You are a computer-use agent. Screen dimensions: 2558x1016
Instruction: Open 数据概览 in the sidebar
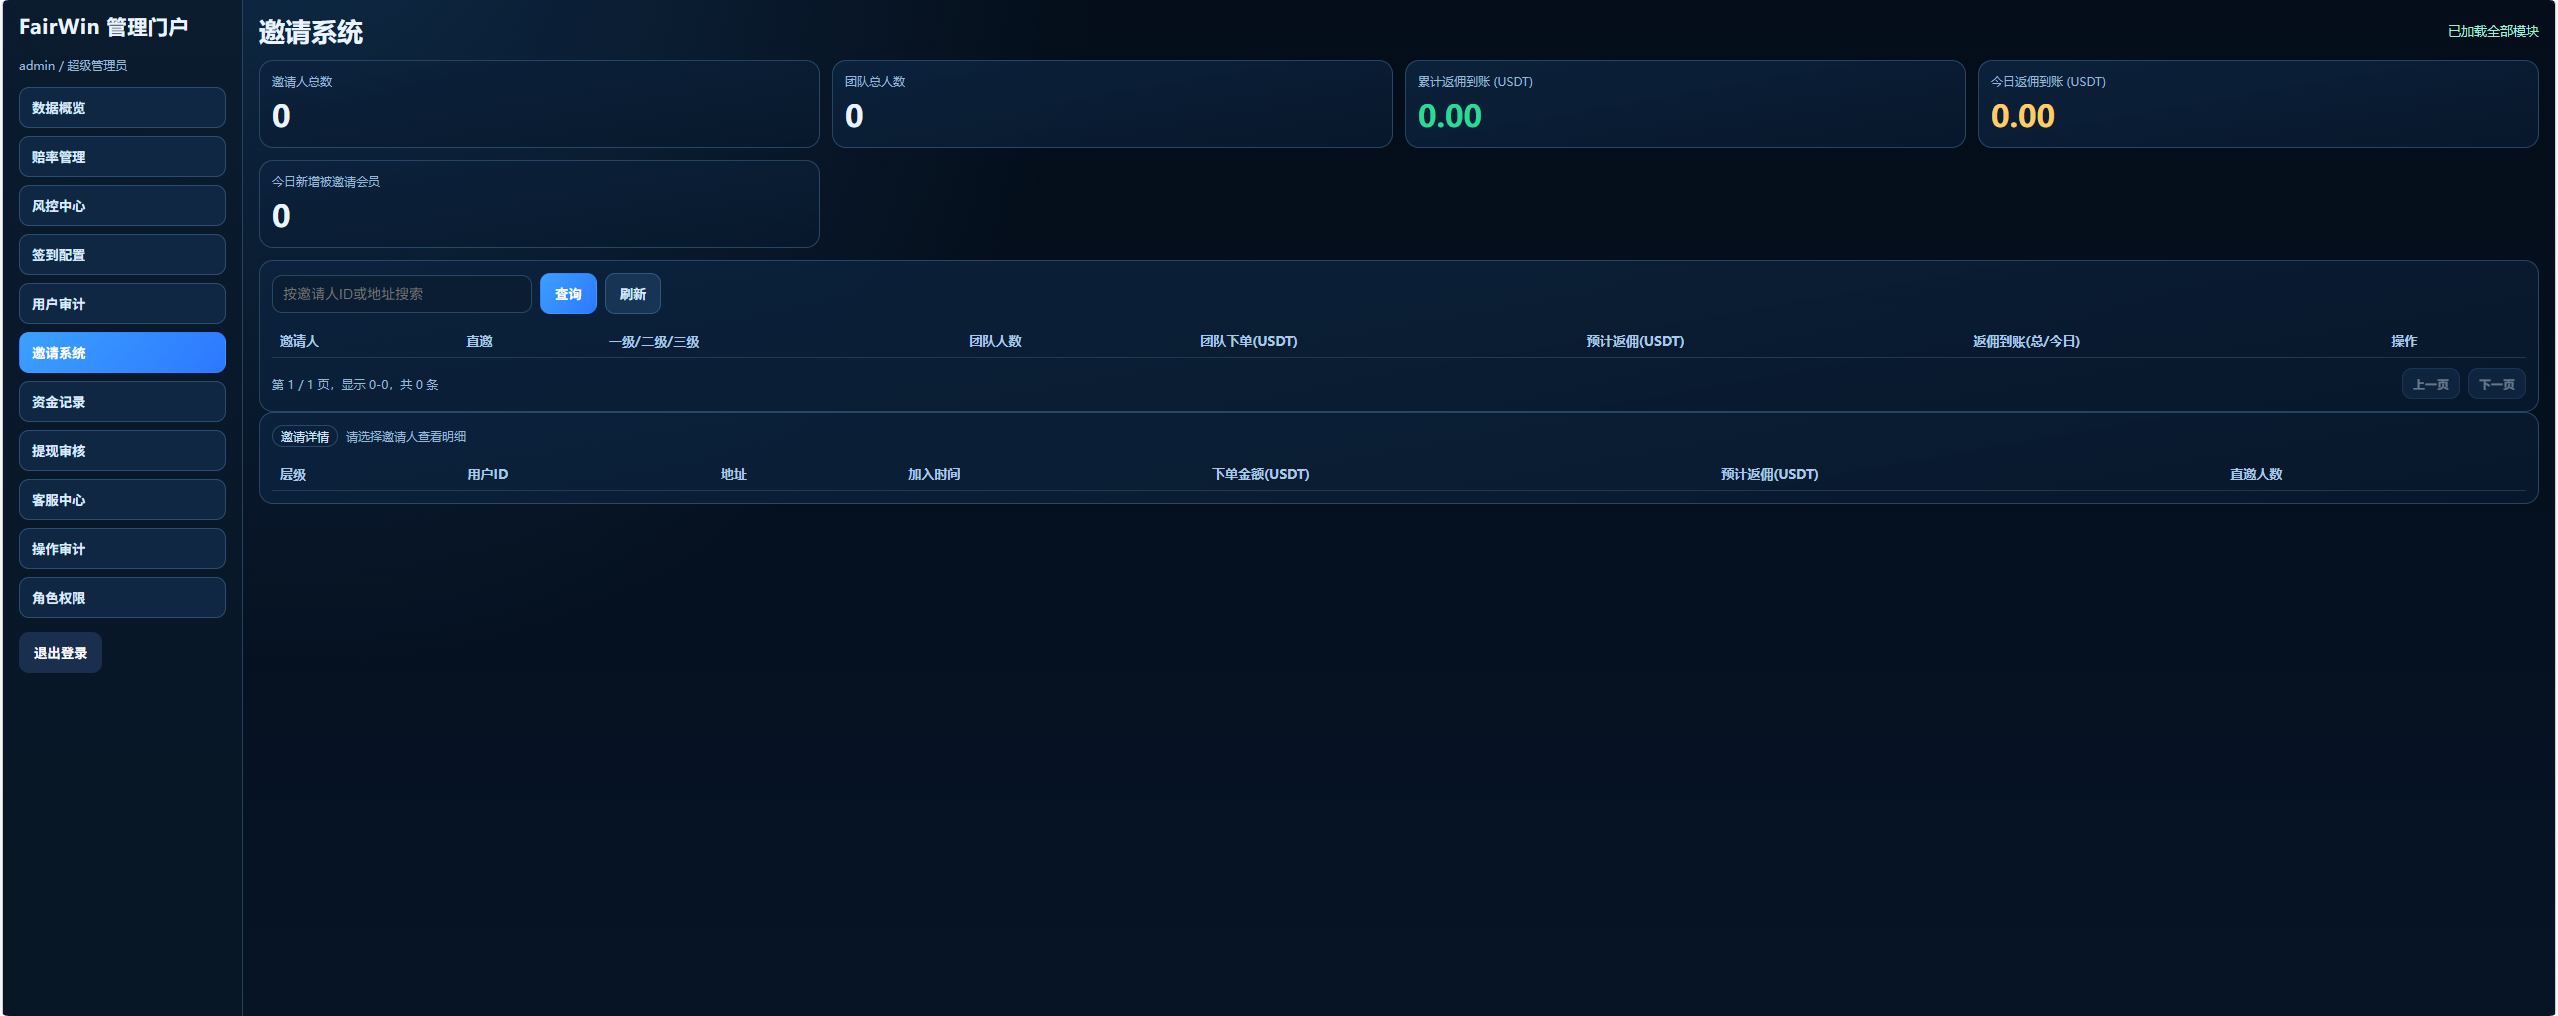point(122,108)
